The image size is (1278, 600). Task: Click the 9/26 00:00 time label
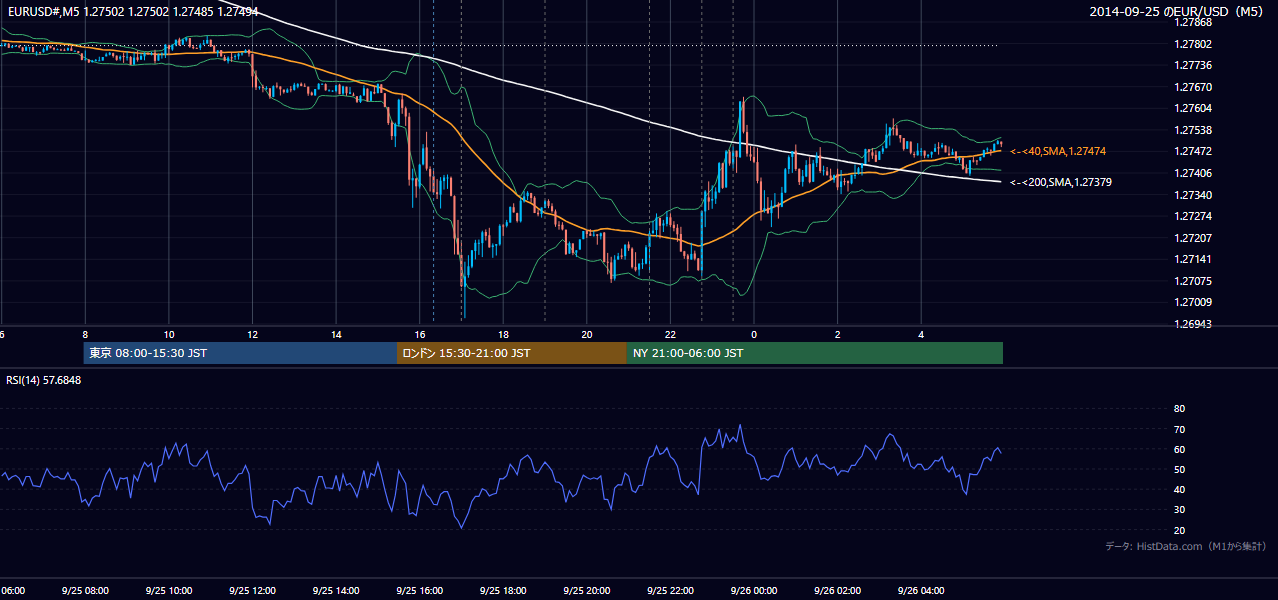[754, 591]
